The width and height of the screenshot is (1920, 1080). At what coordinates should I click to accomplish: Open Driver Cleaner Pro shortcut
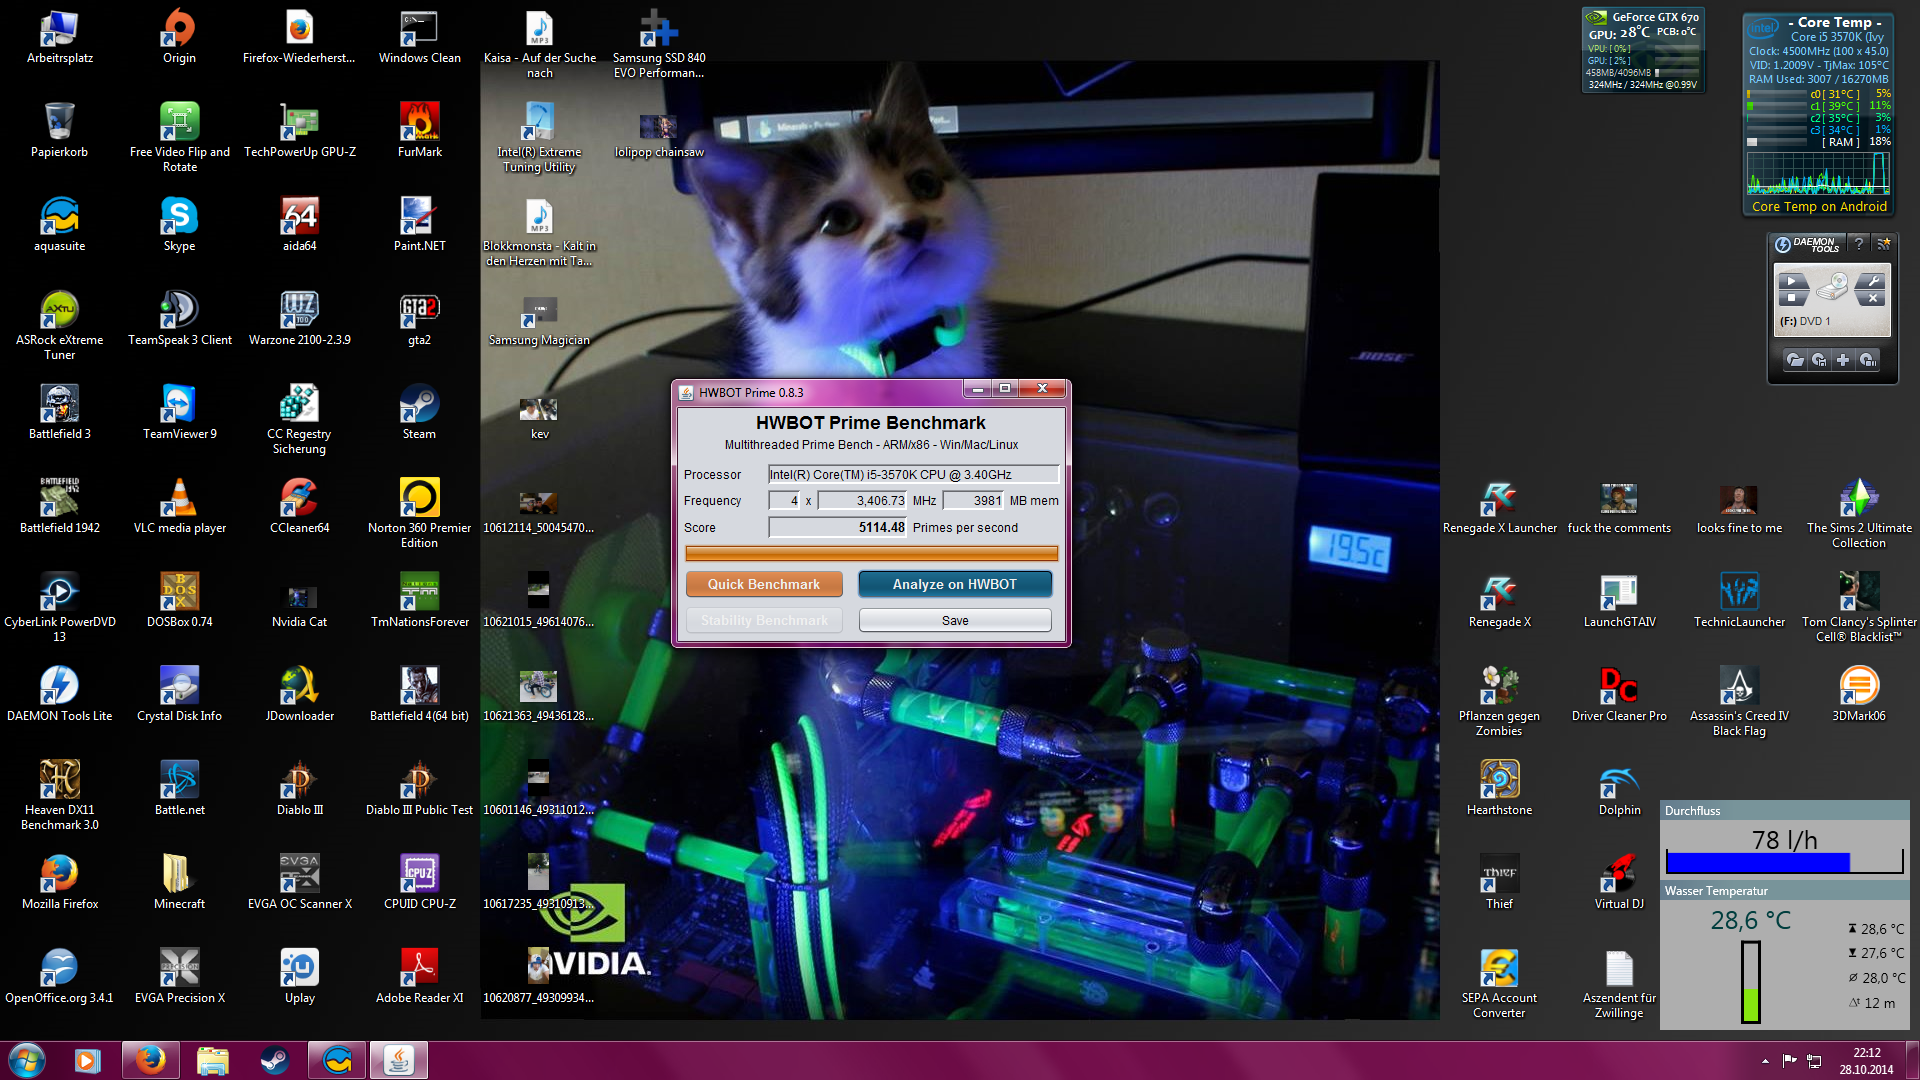[1619, 695]
